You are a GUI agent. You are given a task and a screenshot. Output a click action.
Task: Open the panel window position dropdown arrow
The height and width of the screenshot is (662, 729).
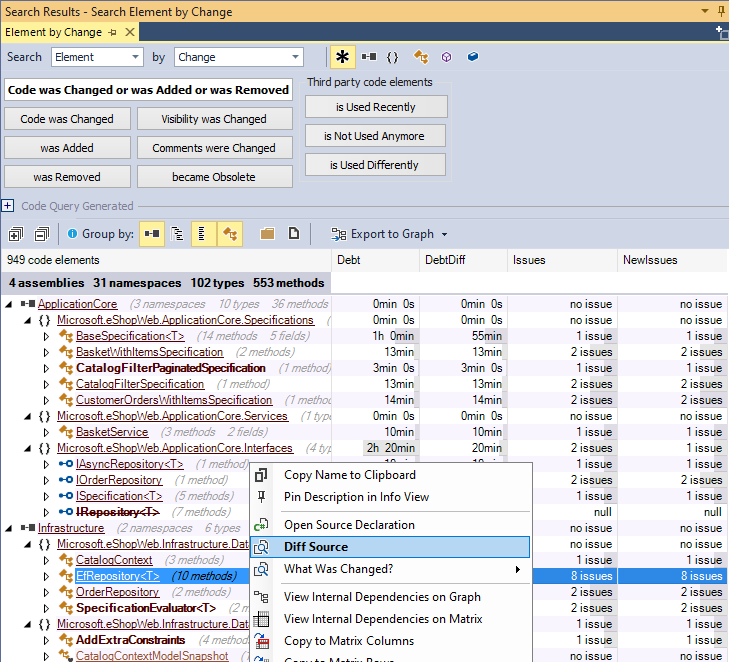705,11
